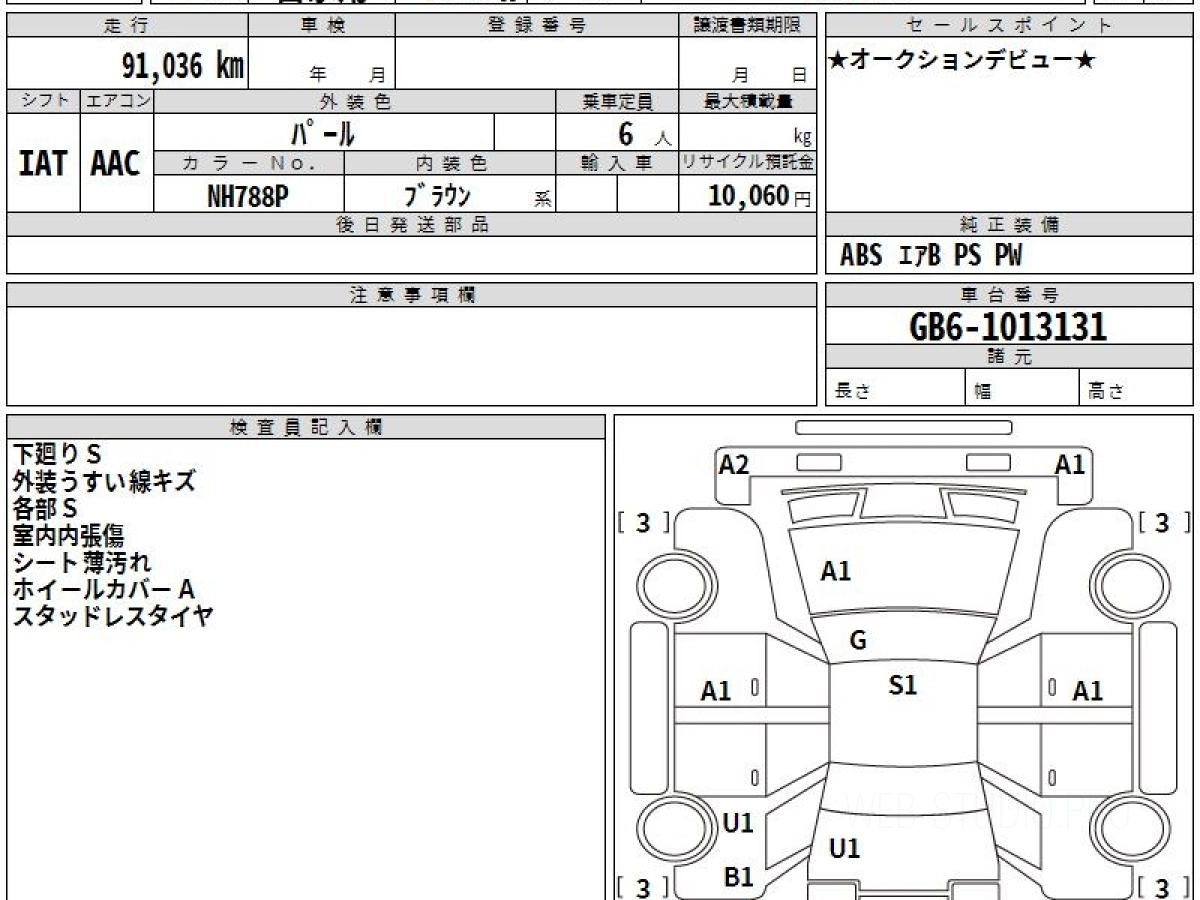The width and height of the screenshot is (1200, 900).
Task: Click the A2 damage mark on the bumper
Action: [x=734, y=464]
